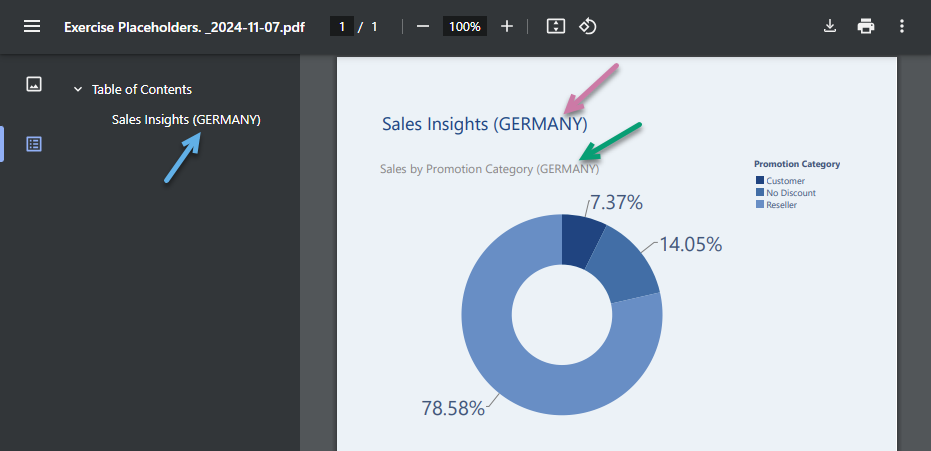The height and width of the screenshot is (451, 931).
Task: Select Table of Contents outline entry
Action: (x=142, y=90)
